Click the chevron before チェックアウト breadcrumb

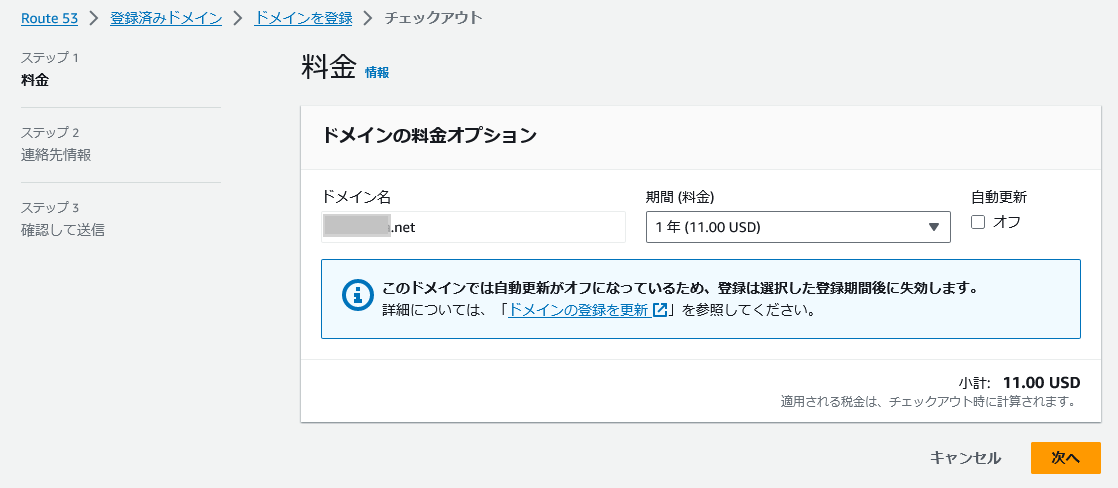(x=367, y=18)
